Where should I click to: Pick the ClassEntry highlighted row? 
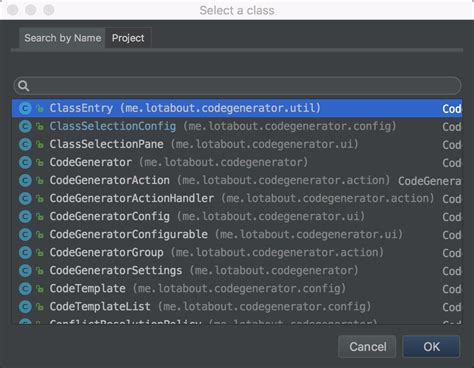coord(237,108)
